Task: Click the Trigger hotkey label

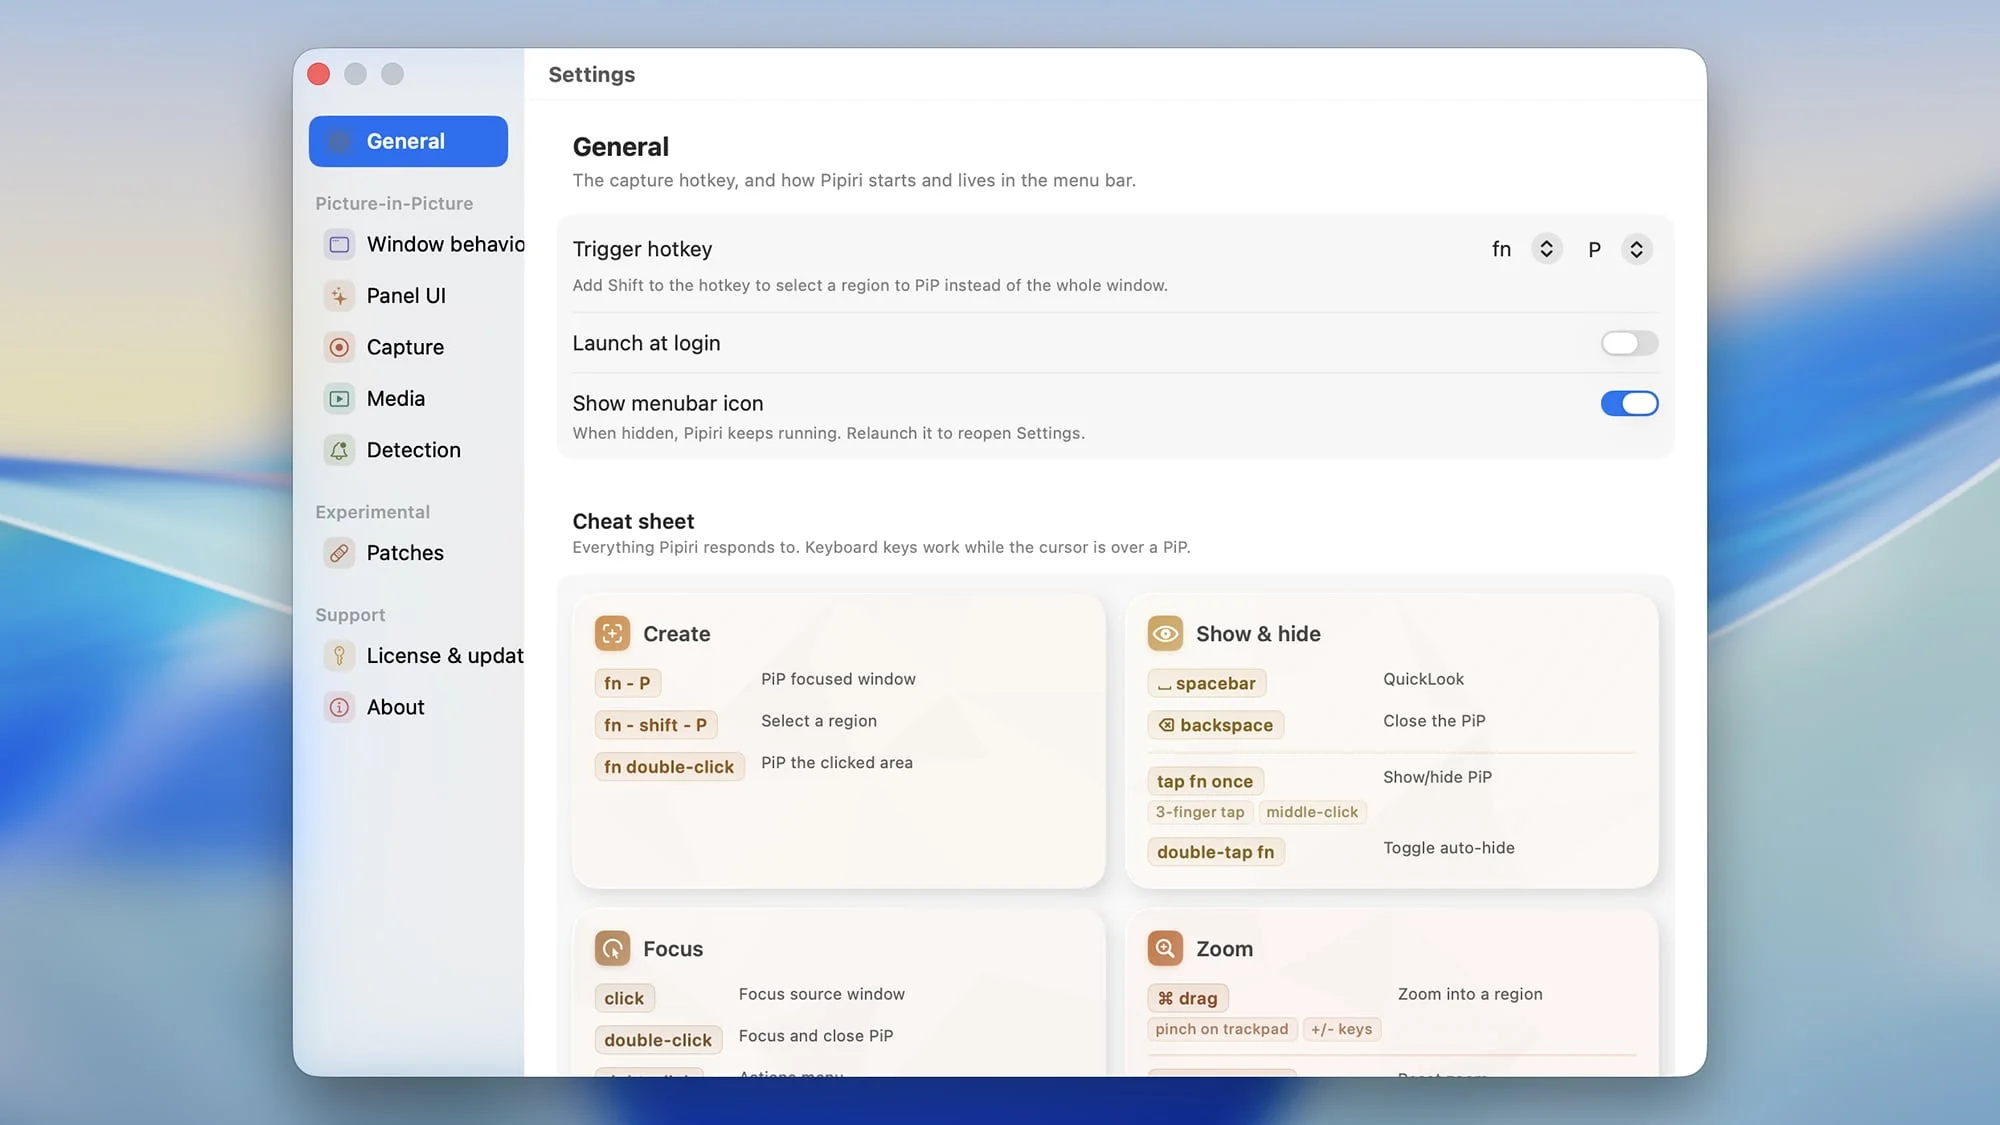Action: click(642, 249)
